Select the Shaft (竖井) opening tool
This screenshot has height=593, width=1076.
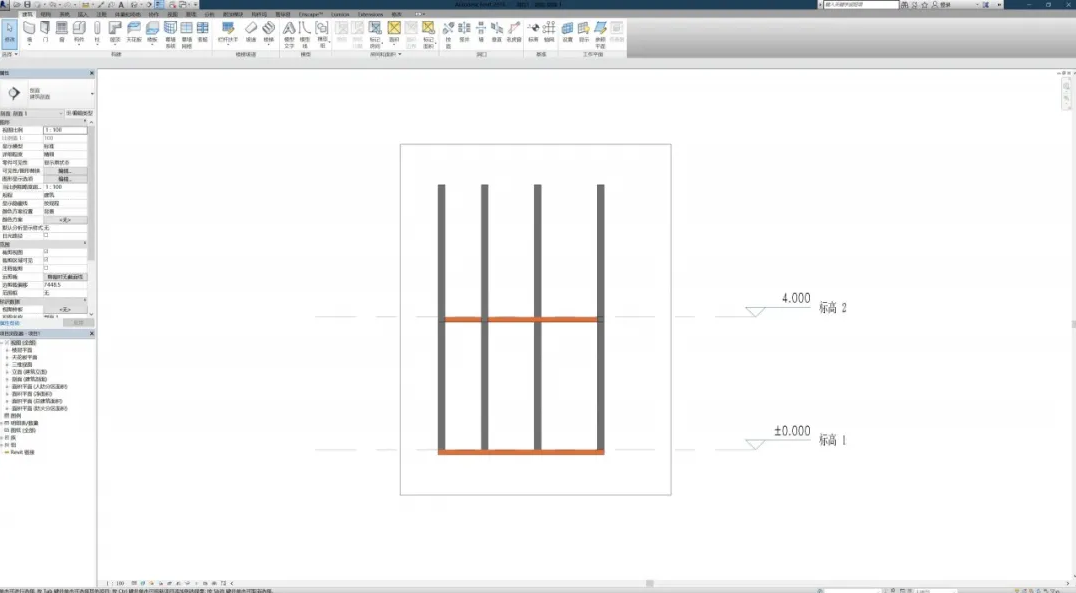(465, 32)
